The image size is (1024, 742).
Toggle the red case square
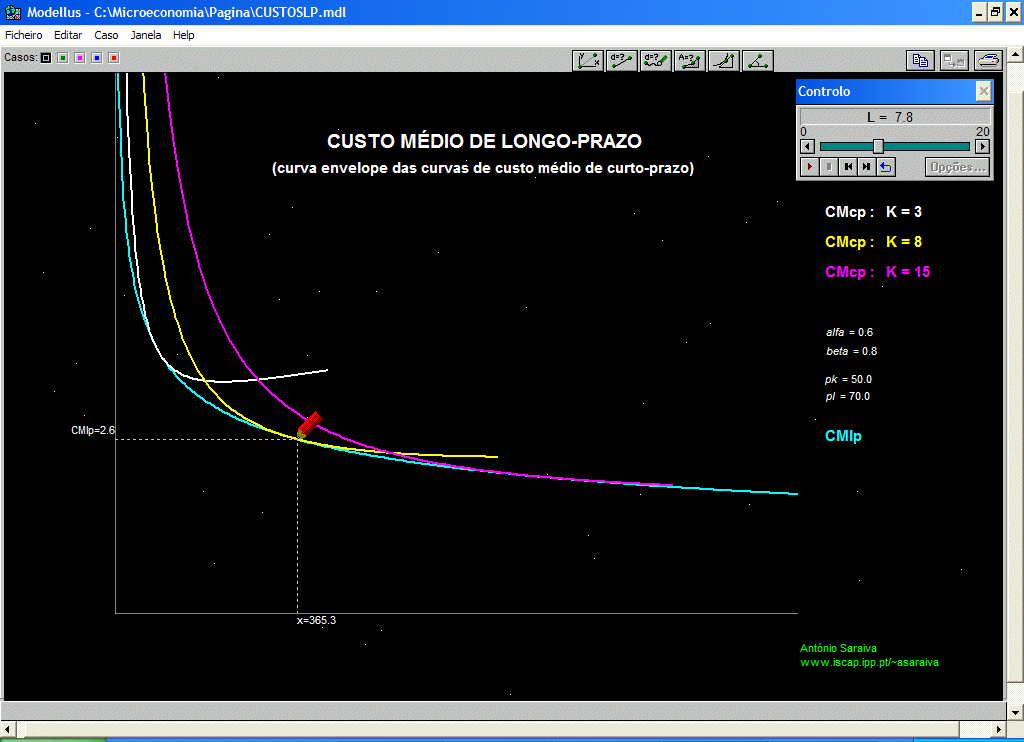tap(113, 58)
